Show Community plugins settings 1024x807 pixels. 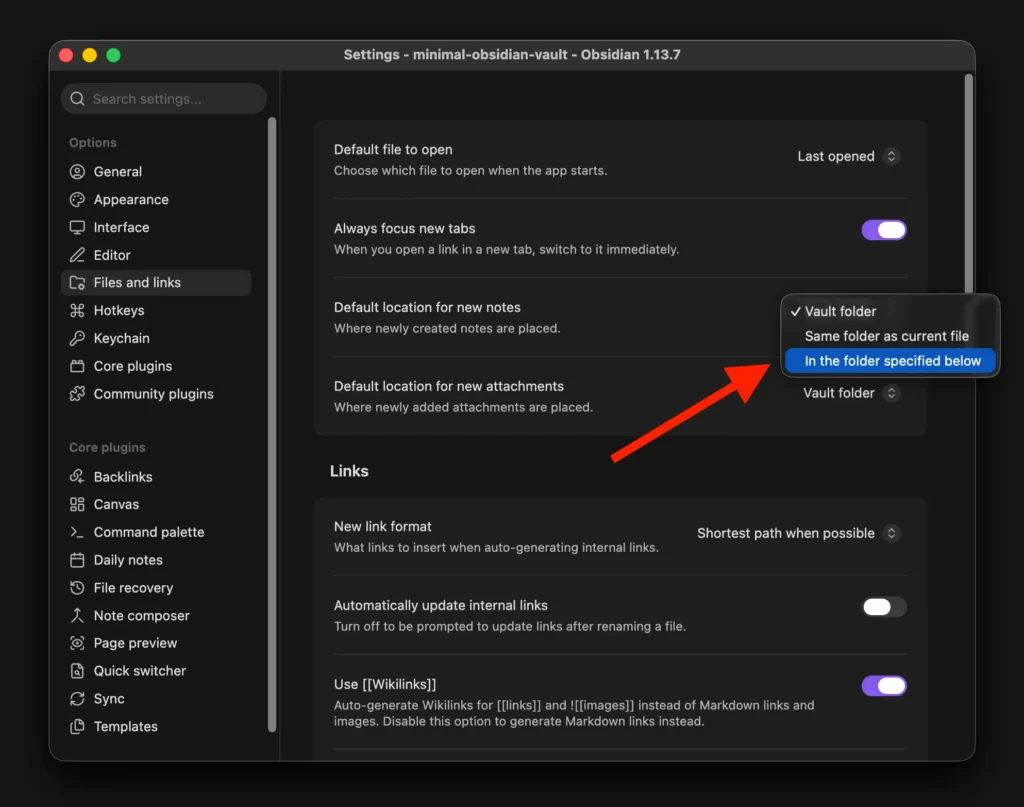[156, 394]
